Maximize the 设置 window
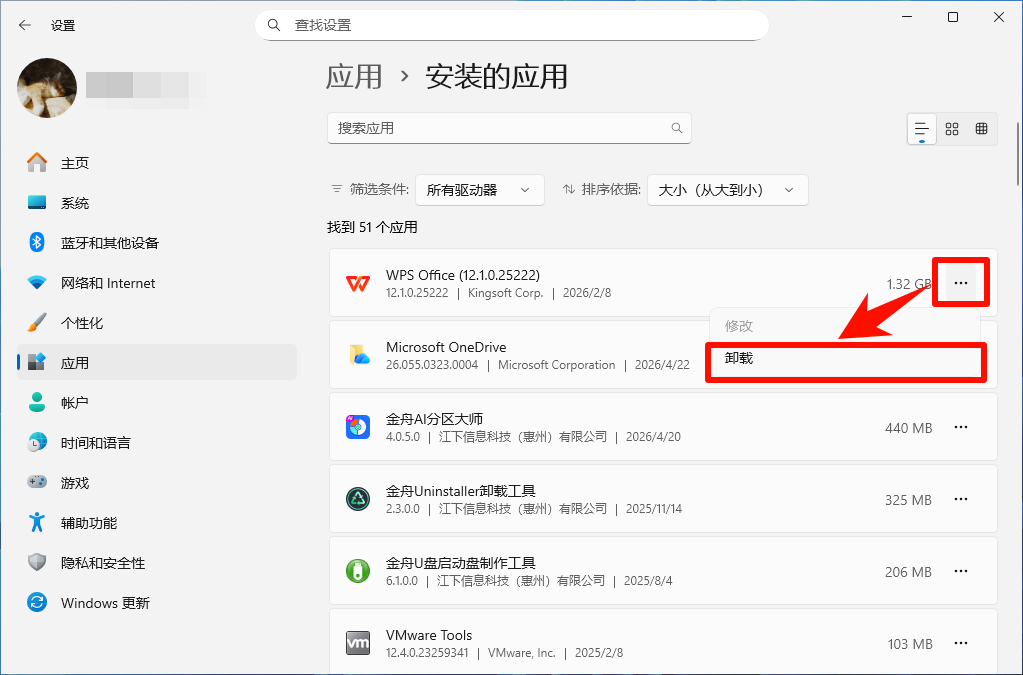Image resolution: width=1023 pixels, height=675 pixels. click(x=953, y=17)
